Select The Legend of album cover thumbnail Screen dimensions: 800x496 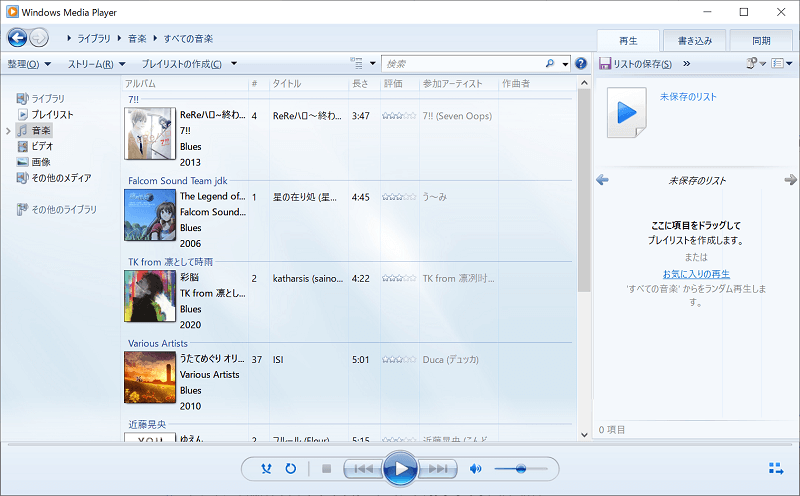coord(150,215)
